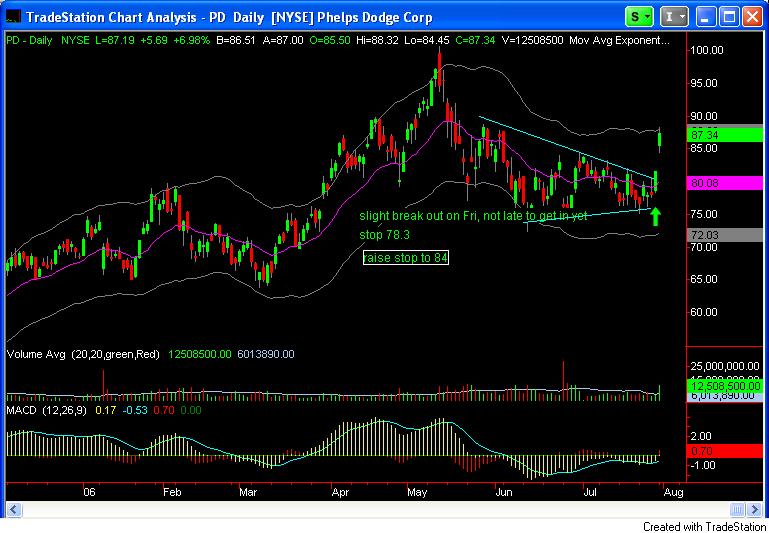Click the Hi=88.32 value in status line
This screenshot has width=769, height=533.
[377, 41]
